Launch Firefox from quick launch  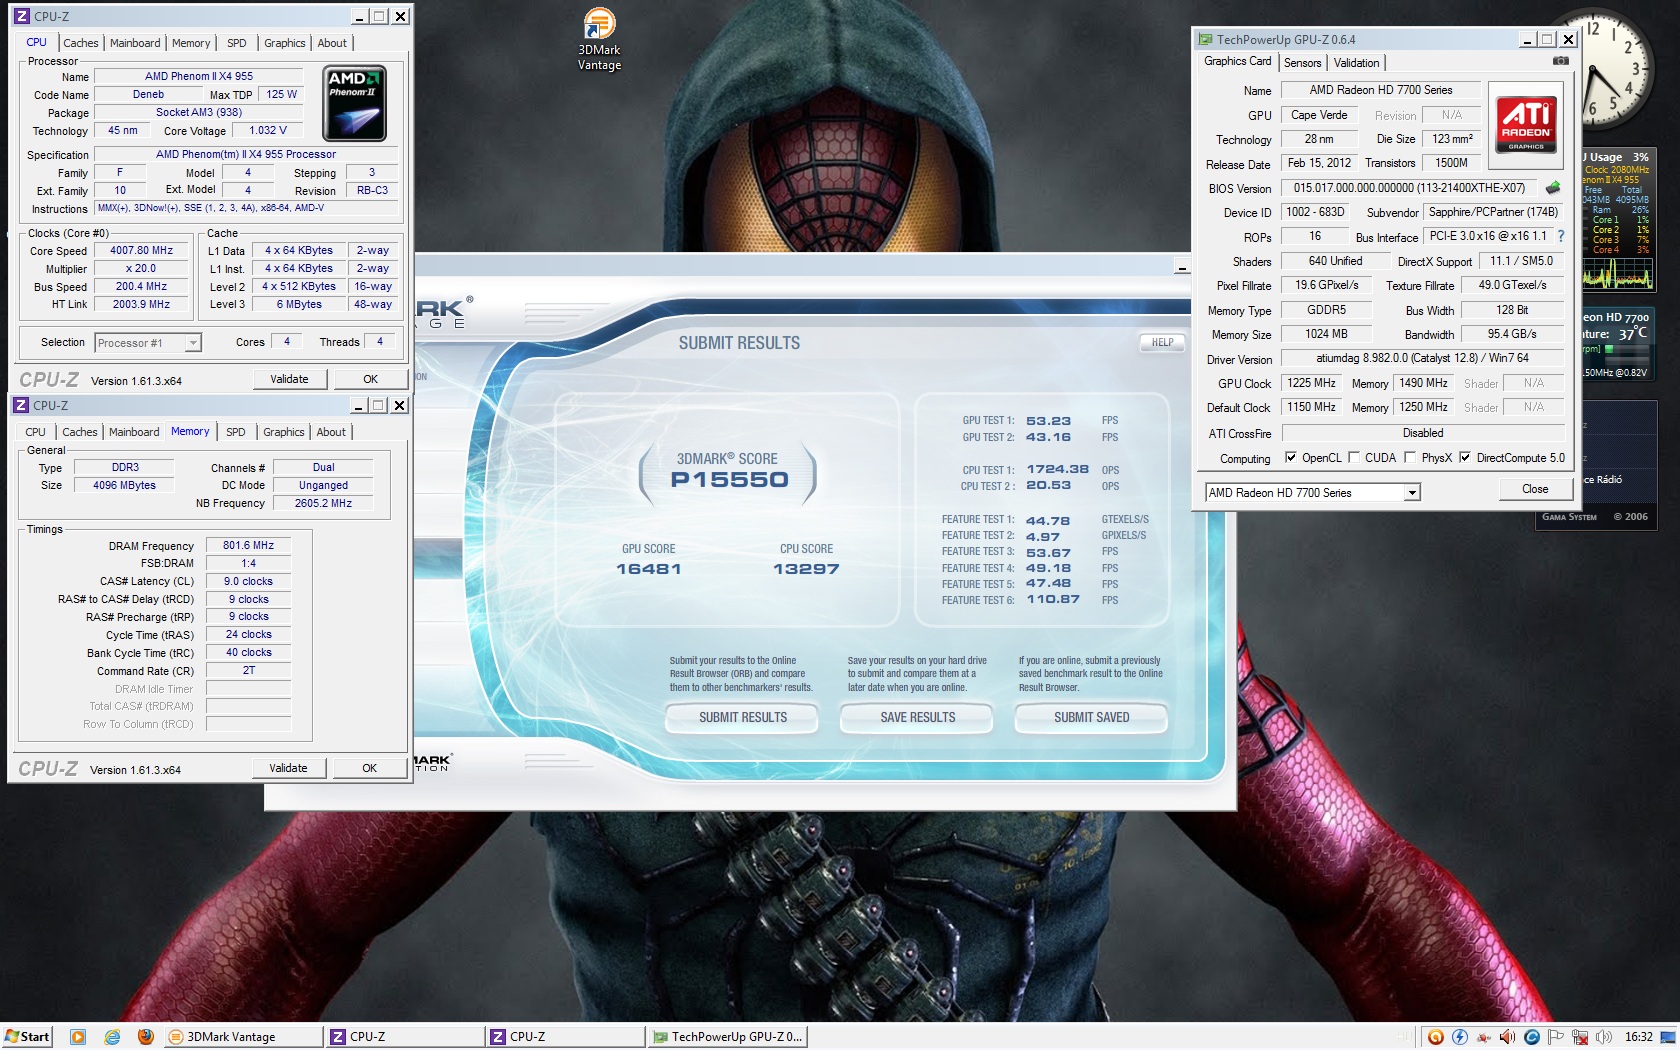(x=145, y=1037)
